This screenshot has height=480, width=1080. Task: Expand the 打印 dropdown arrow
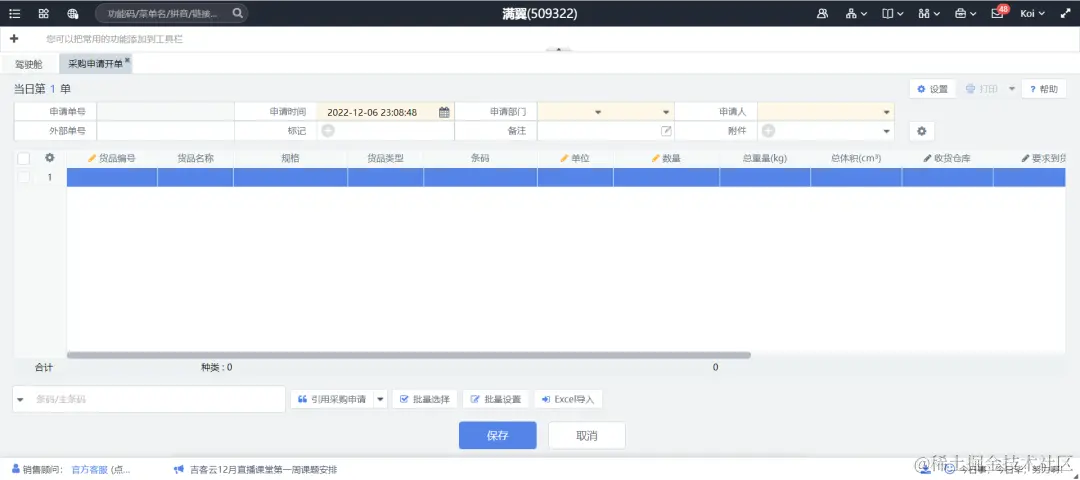(x=1012, y=89)
